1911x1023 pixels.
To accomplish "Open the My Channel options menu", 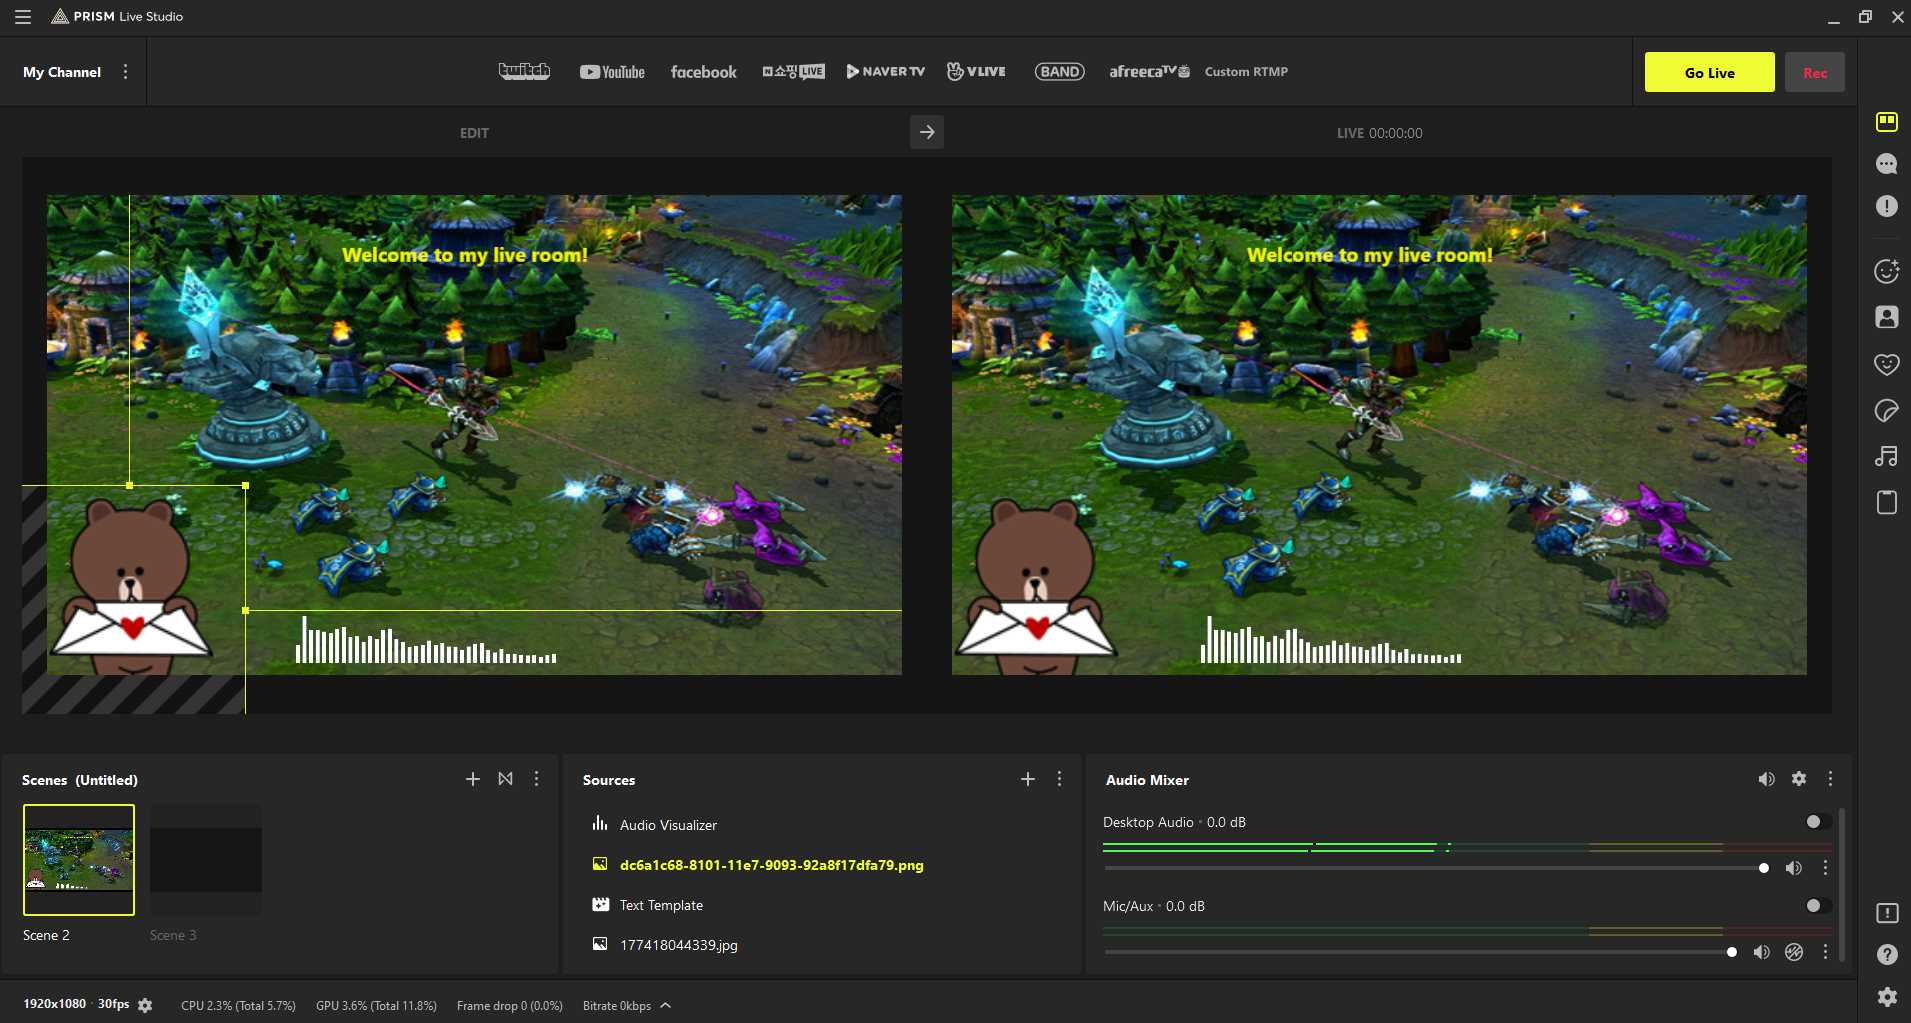I will [x=125, y=71].
